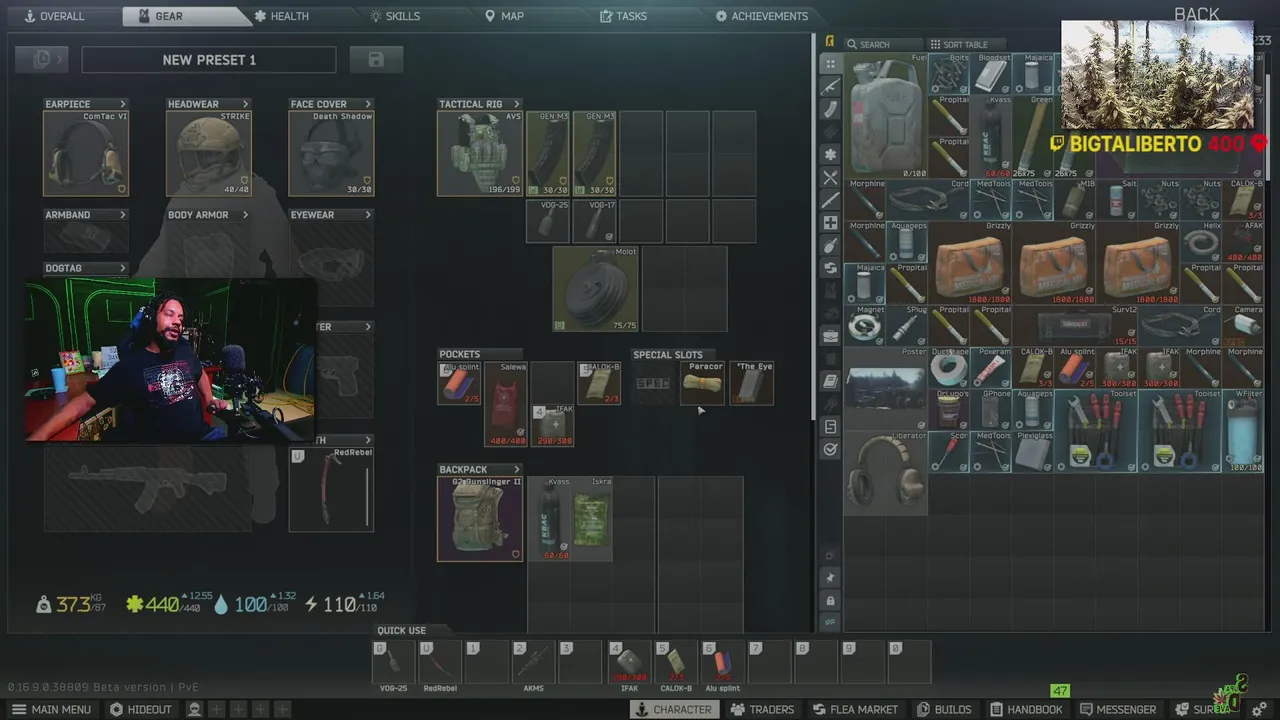
Task: Select the Fuel canister in stash
Action: [x=886, y=116]
